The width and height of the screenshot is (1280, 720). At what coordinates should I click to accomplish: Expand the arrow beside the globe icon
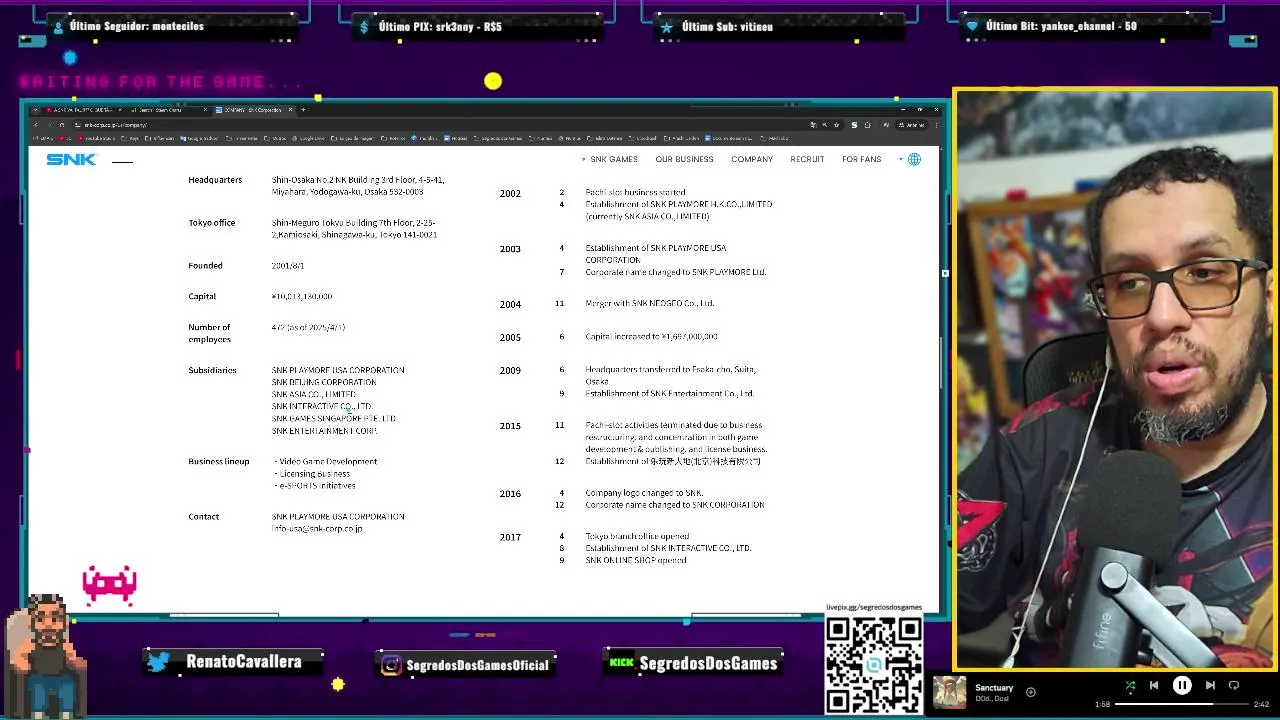tap(900, 159)
